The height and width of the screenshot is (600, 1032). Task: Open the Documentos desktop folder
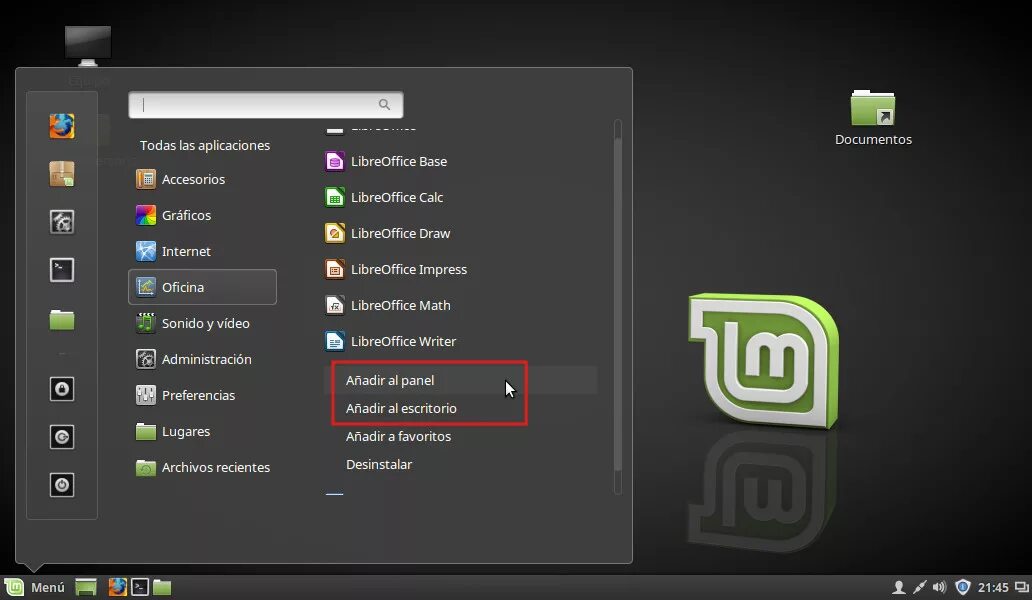coord(873,117)
